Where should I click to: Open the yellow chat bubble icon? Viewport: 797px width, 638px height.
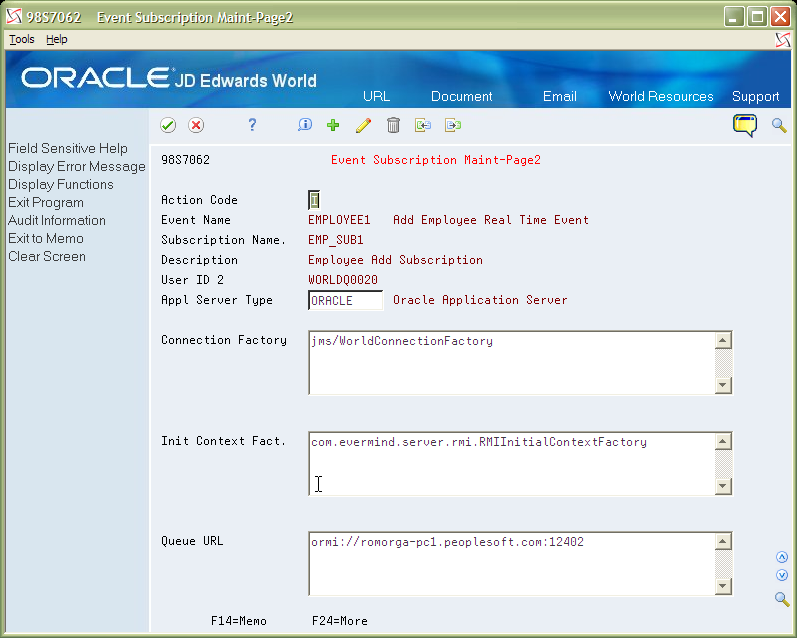(x=745, y=126)
